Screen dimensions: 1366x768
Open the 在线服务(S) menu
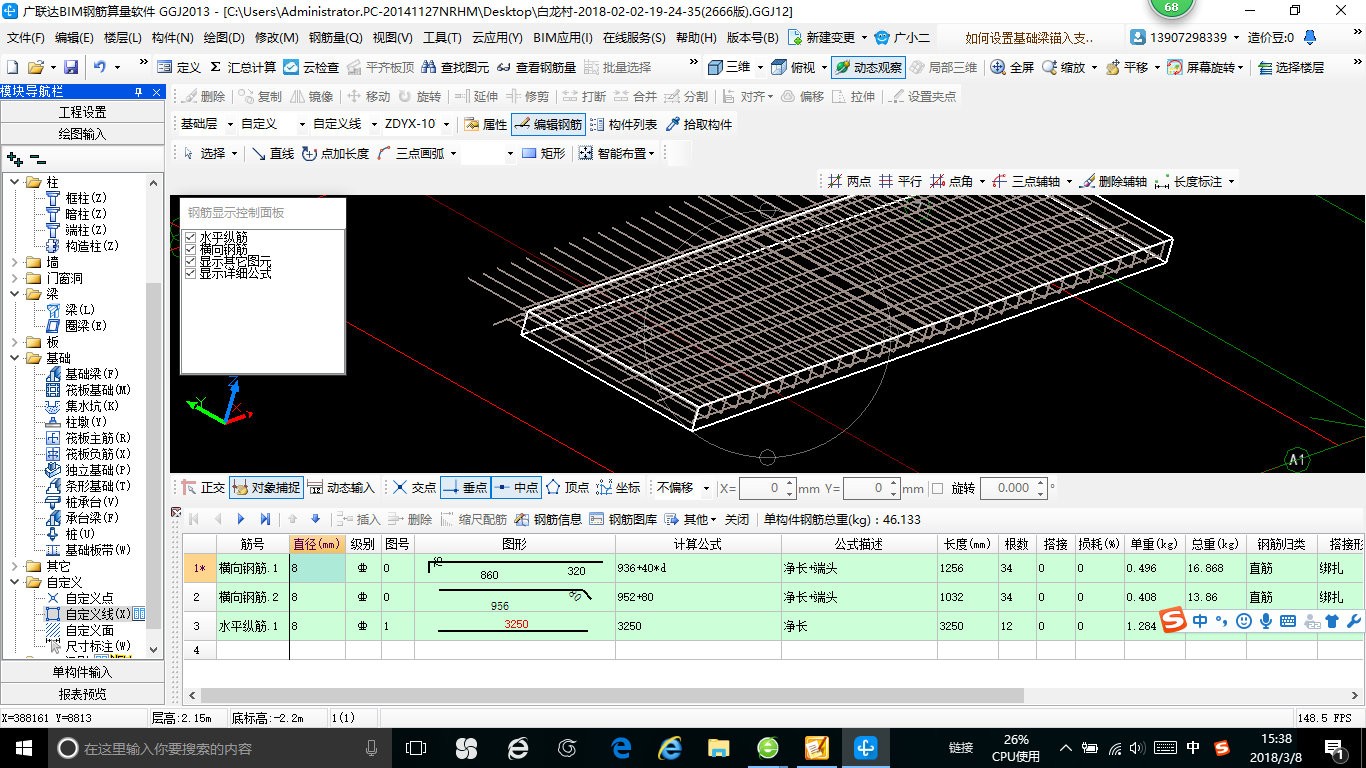click(634, 38)
